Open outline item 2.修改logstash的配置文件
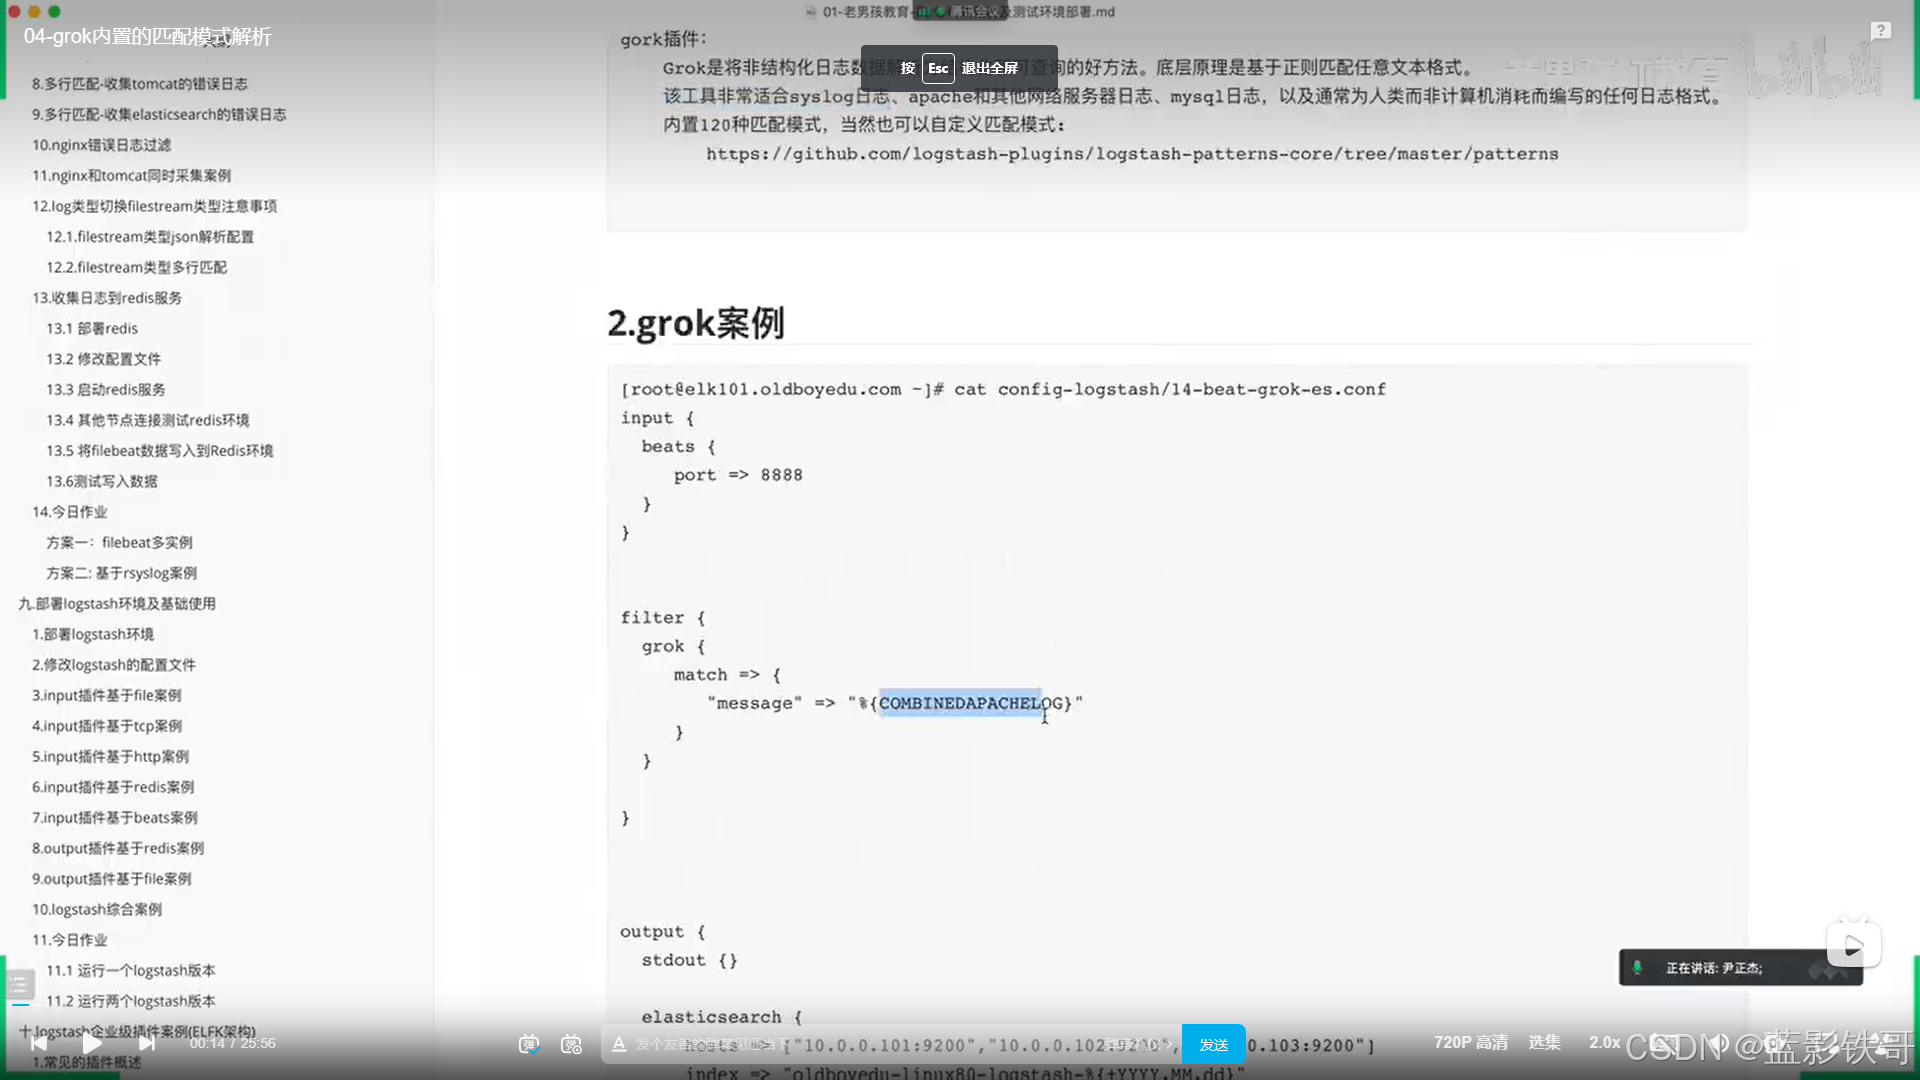This screenshot has height=1080, width=1920. 113,665
